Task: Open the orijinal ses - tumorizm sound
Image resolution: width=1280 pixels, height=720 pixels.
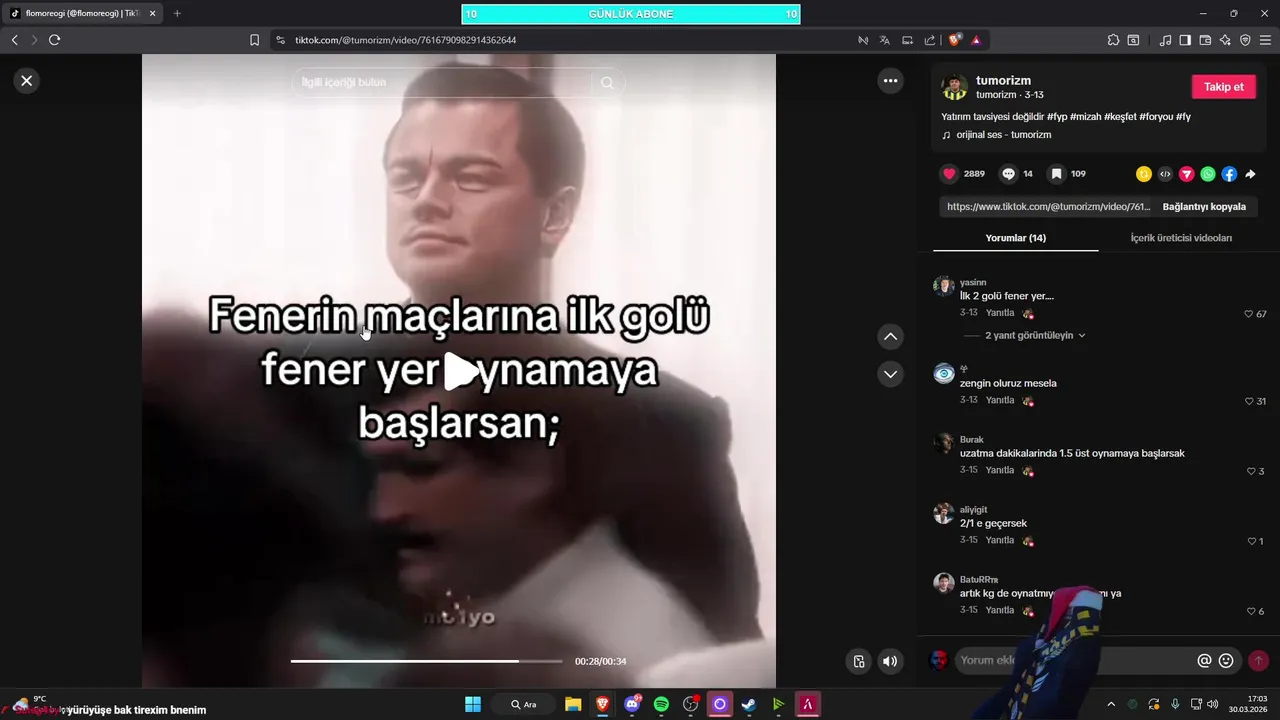Action: 1003,135
